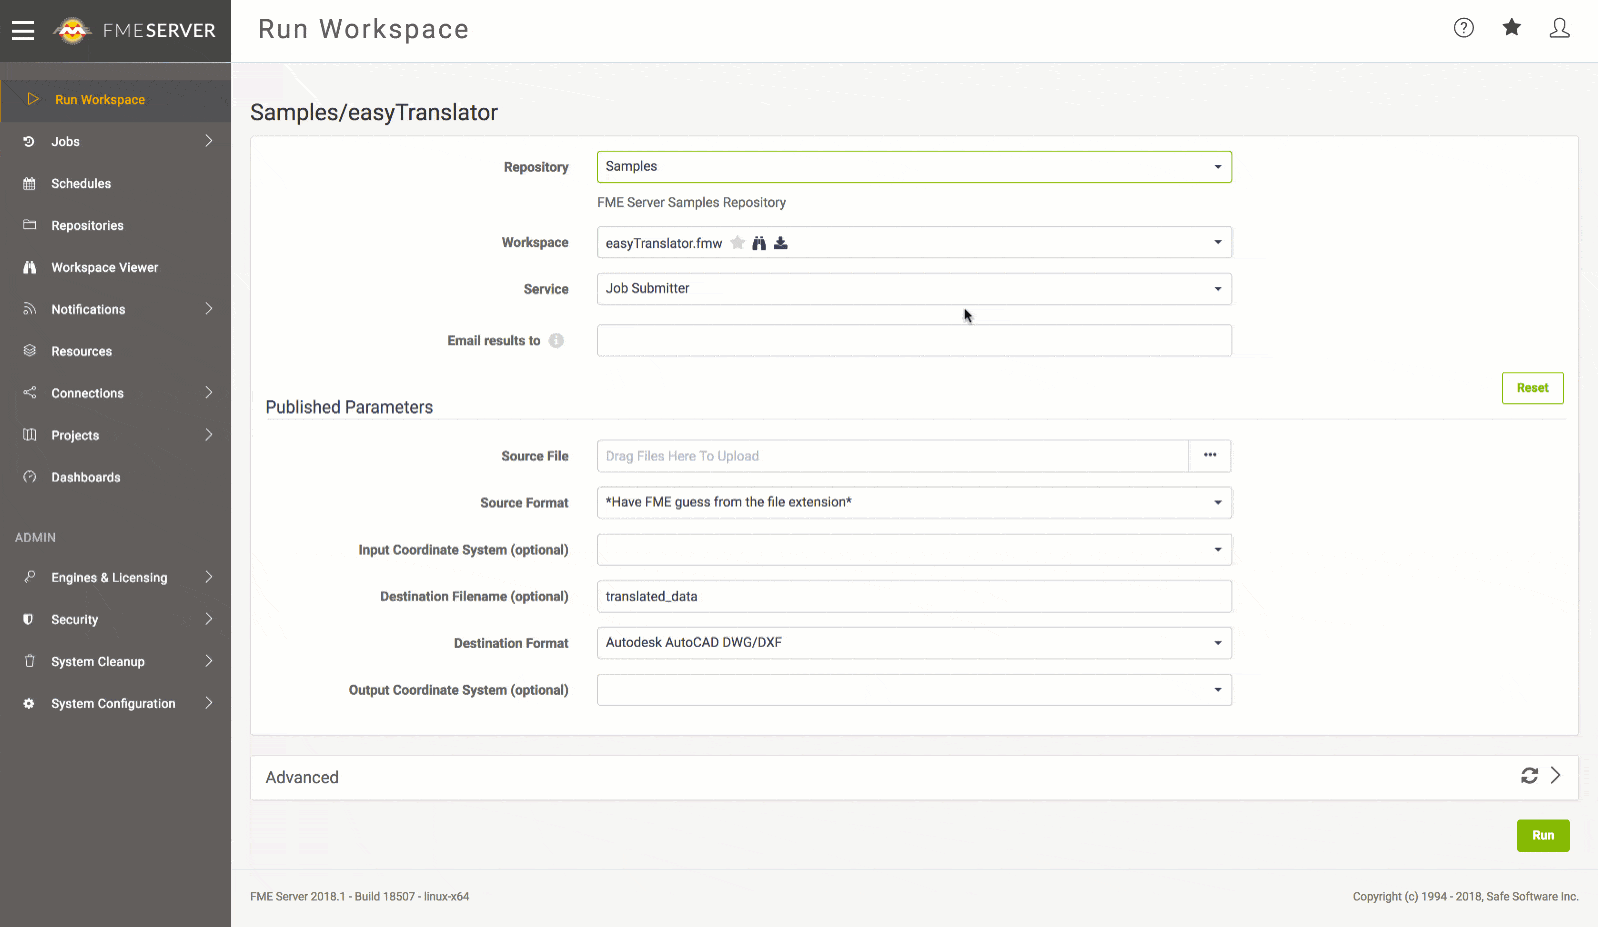Click the Run Workspace play icon

(x=33, y=99)
